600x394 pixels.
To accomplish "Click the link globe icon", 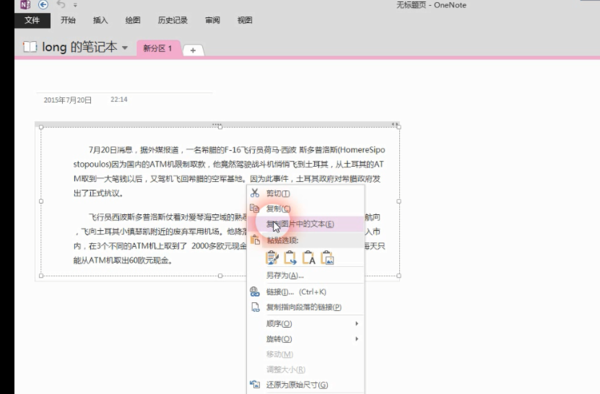I will (x=255, y=292).
